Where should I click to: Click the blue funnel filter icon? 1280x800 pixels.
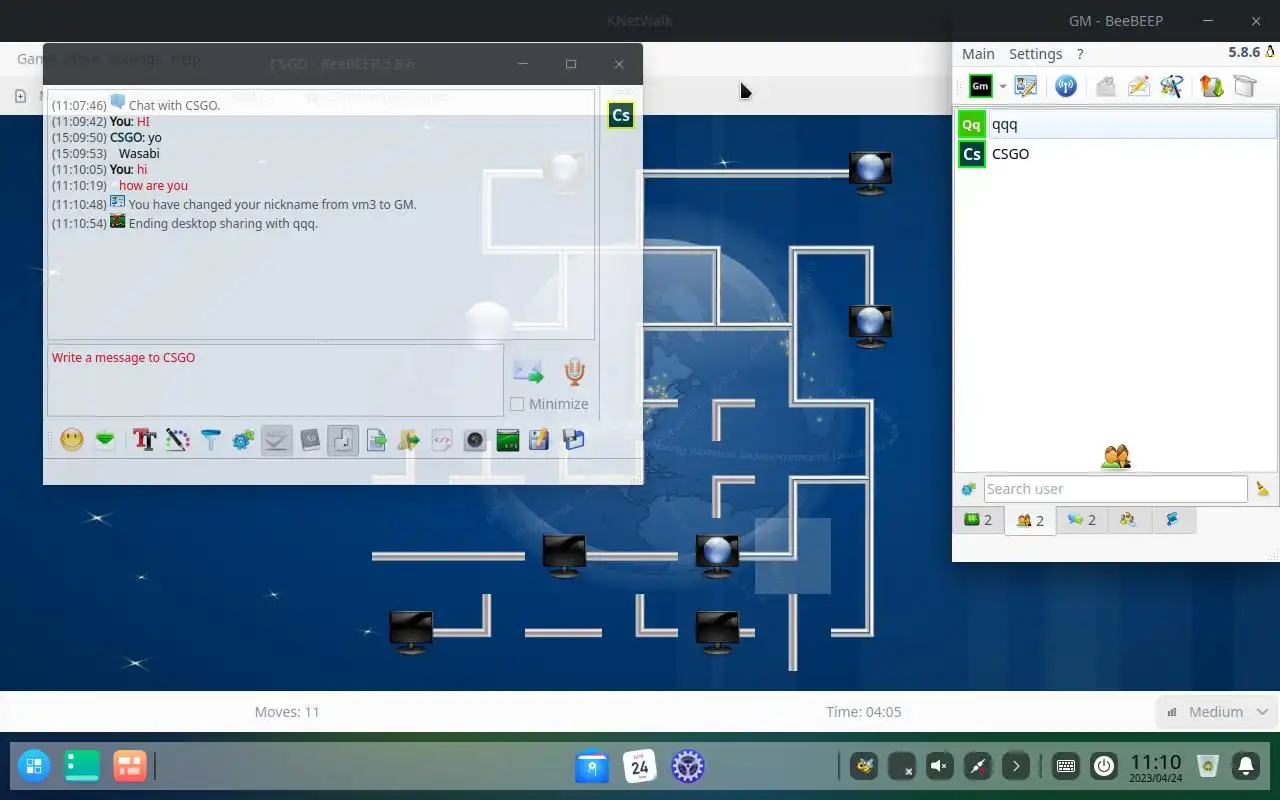(210, 440)
